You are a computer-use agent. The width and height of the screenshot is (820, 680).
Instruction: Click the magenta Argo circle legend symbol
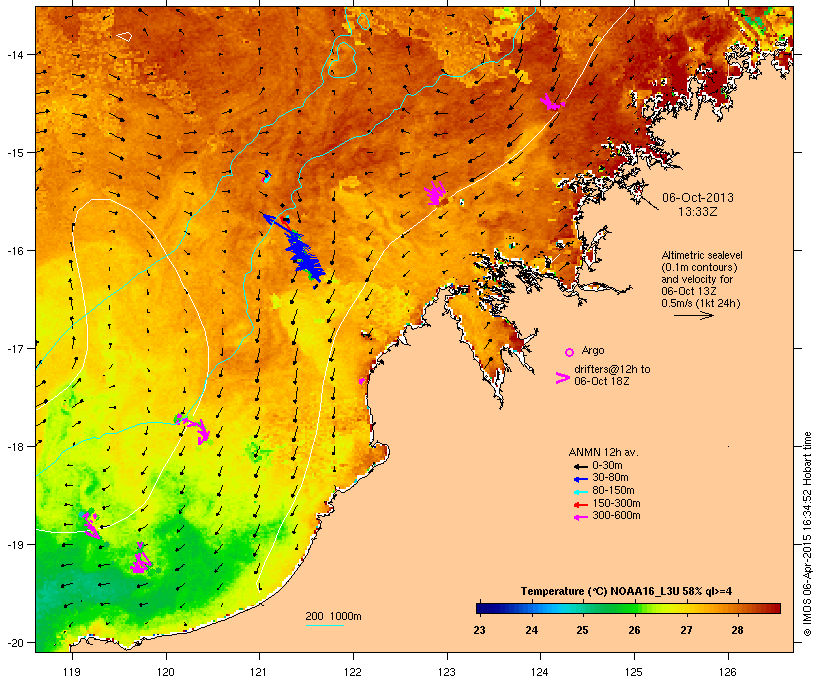(570, 352)
